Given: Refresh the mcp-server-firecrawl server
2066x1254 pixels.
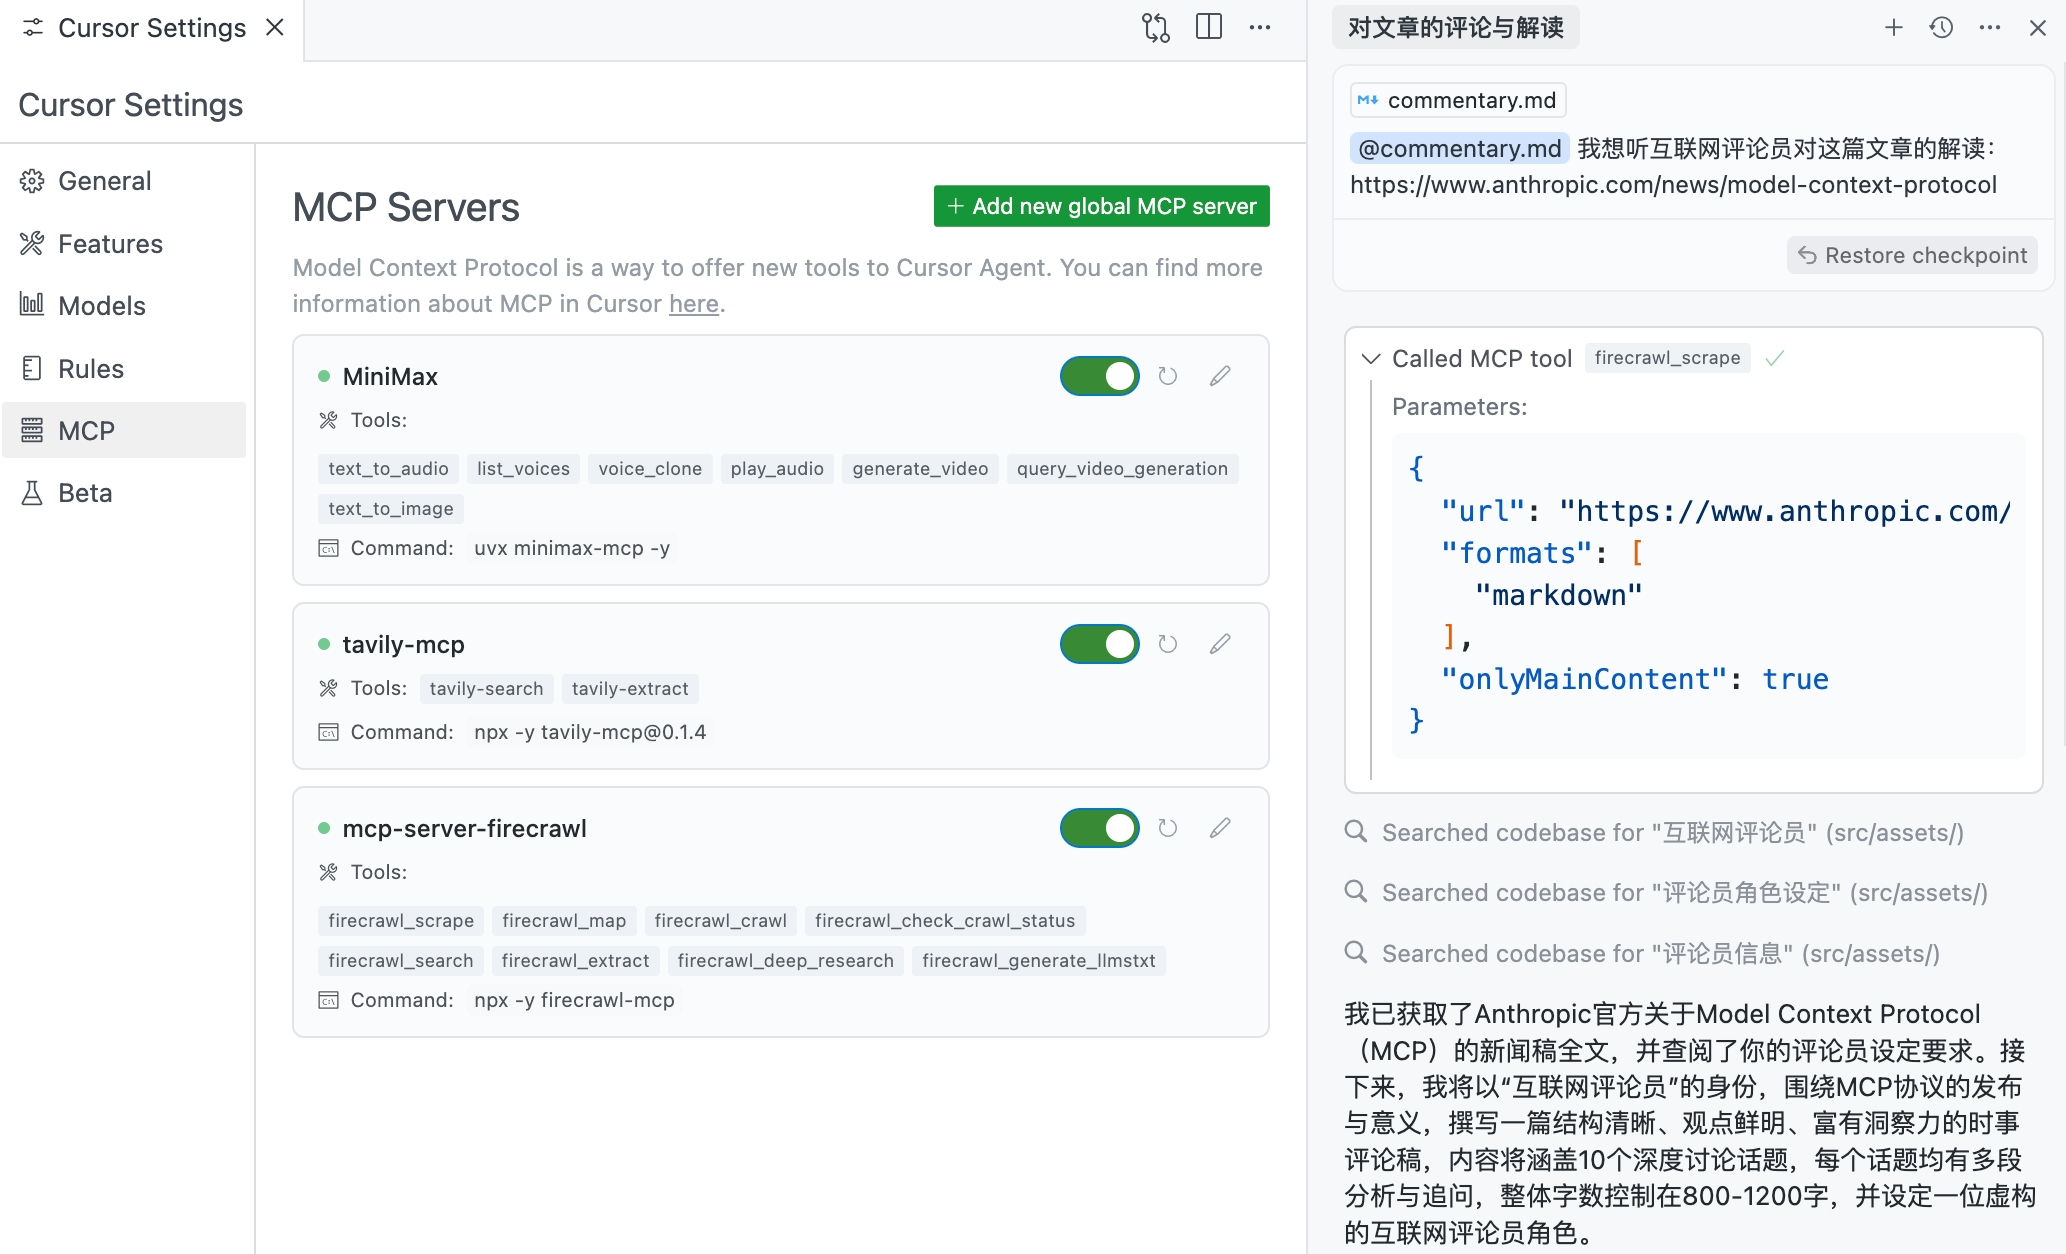Looking at the screenshot, I should [x=1167, y=828].
